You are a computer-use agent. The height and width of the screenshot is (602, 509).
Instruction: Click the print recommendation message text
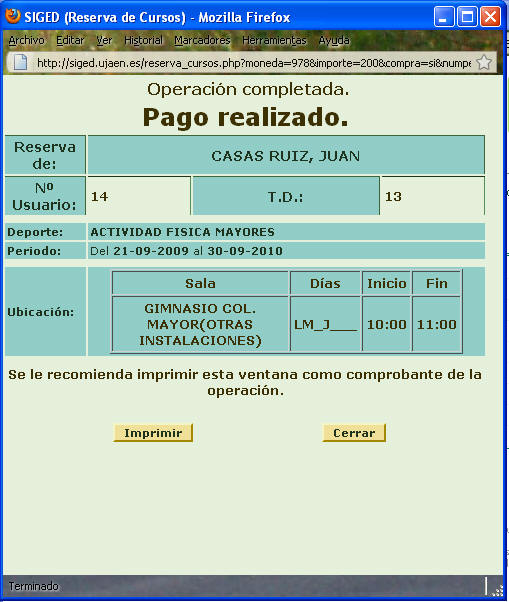(245, 382)
